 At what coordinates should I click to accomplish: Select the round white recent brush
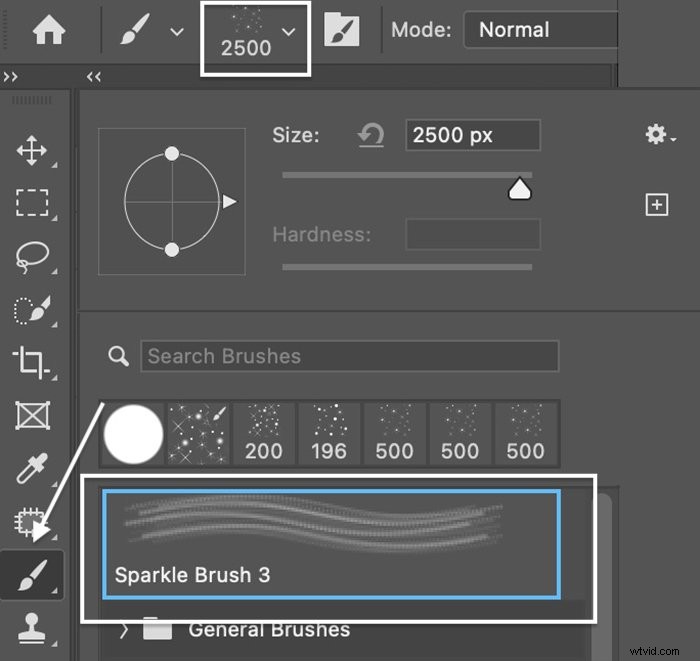coord(133,434)
